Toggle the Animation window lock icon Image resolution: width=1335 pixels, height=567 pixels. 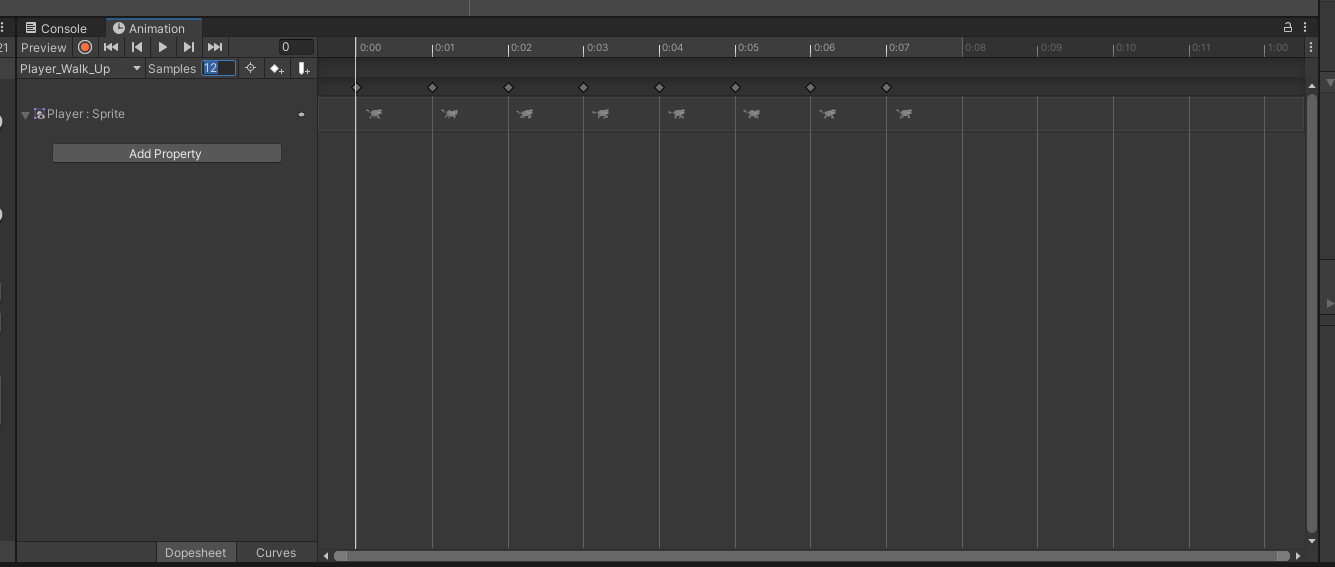[x=1288, y=27]
